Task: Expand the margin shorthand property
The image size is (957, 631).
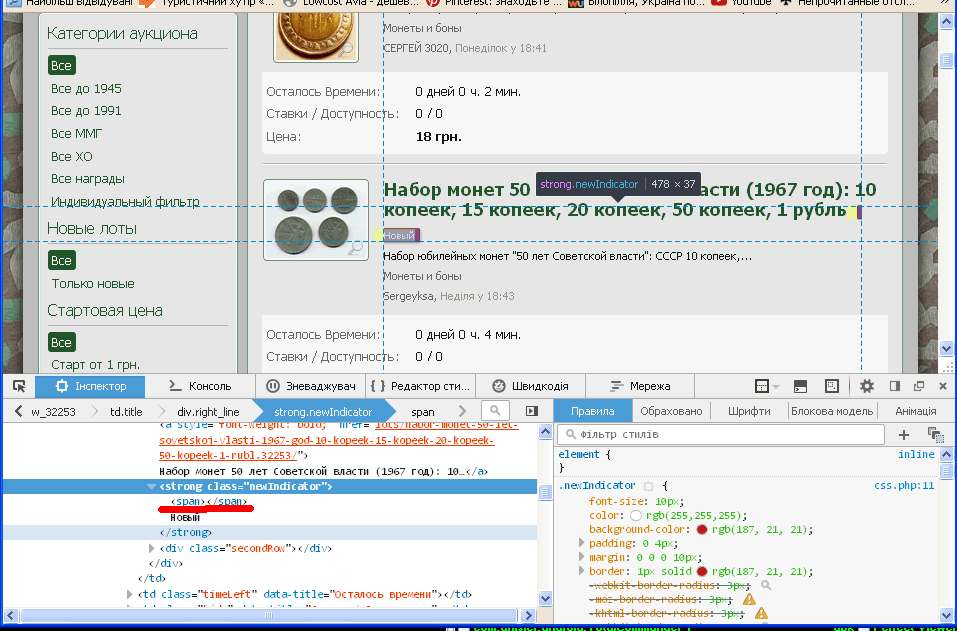Action: click(582, 557)
